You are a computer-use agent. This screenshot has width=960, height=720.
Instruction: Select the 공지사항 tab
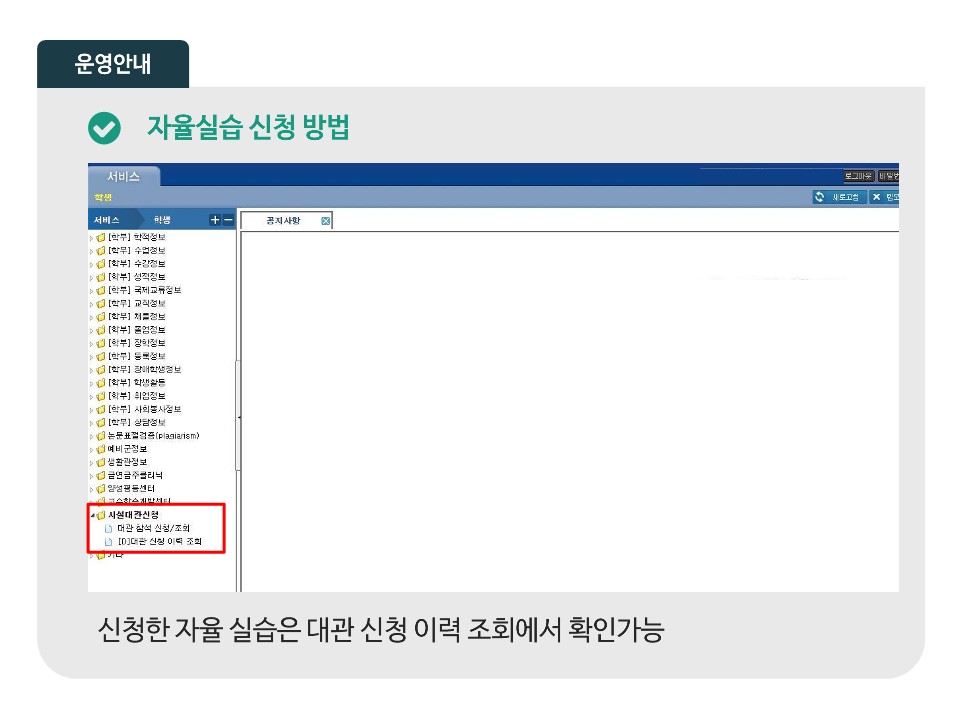point(283,221)
